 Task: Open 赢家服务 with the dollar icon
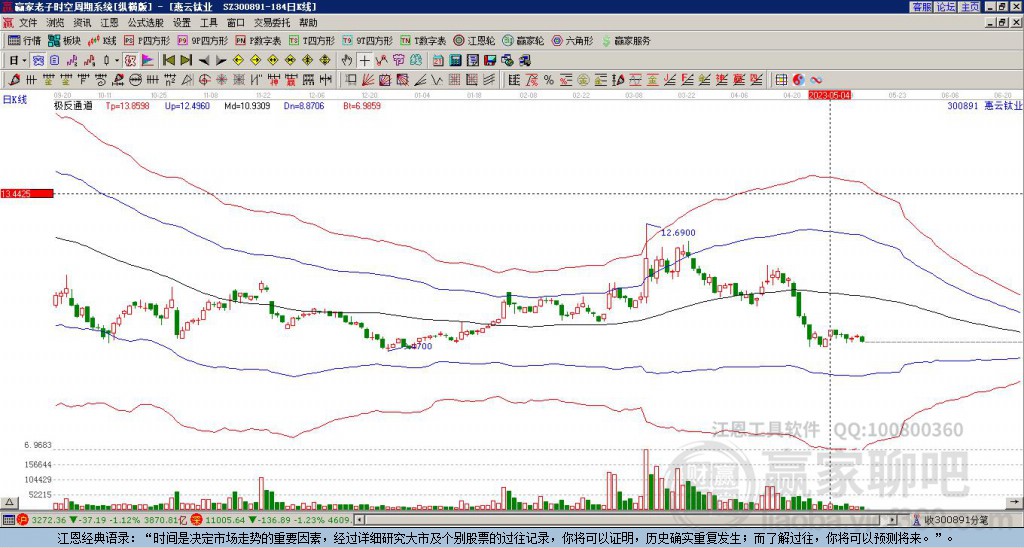click(626, 40)
